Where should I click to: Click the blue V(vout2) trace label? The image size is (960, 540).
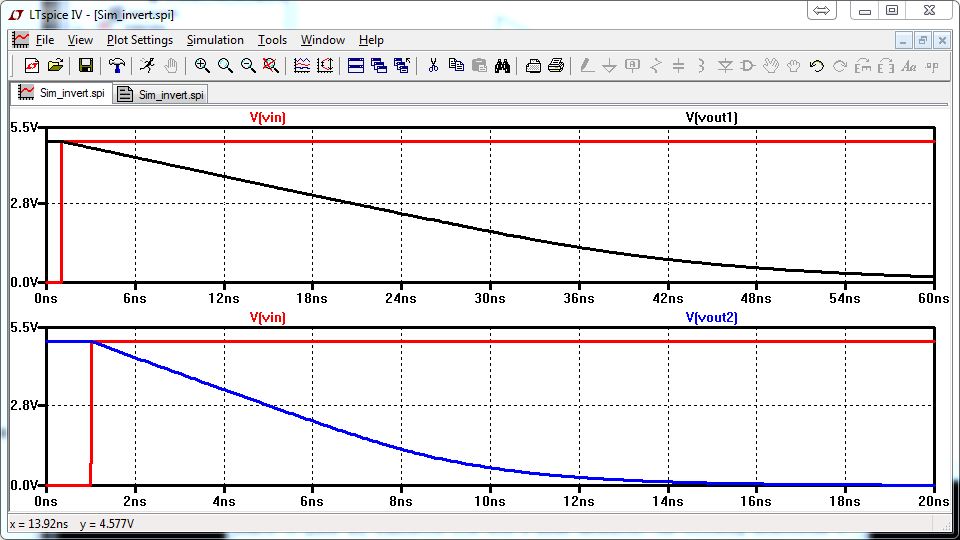click(711, 317)
